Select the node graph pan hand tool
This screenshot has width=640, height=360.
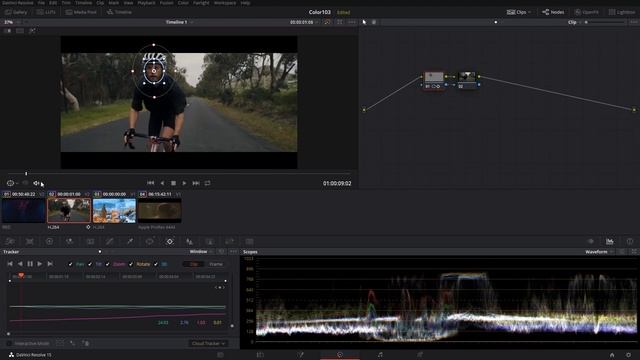point(374,22)
